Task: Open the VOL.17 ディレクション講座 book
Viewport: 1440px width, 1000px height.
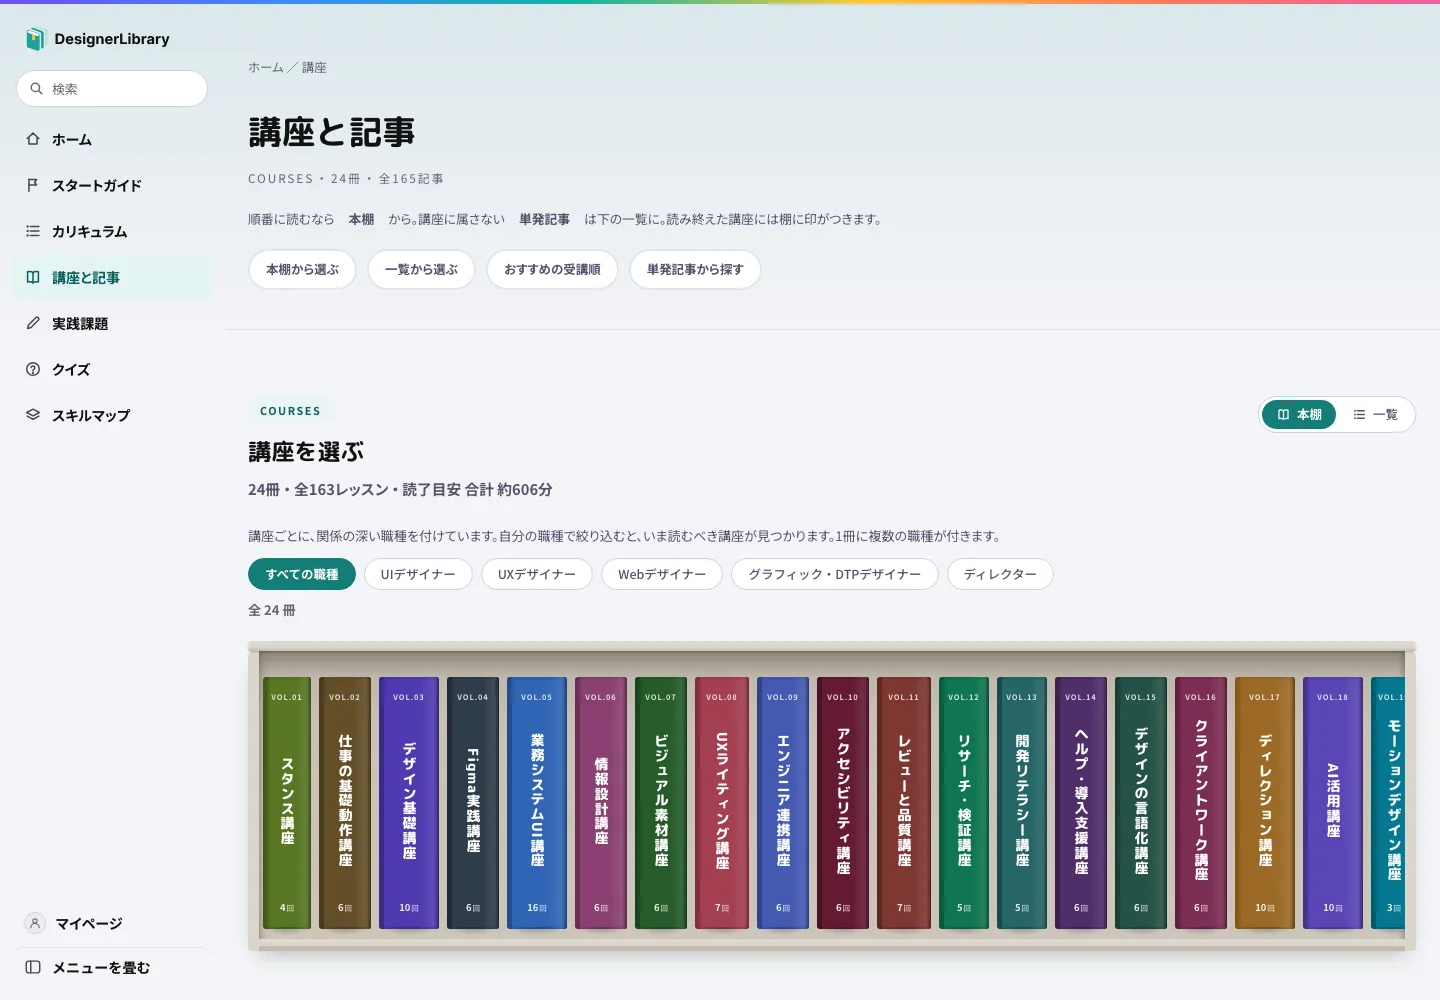Action: pyautogui.click(x=1265, y=803)
